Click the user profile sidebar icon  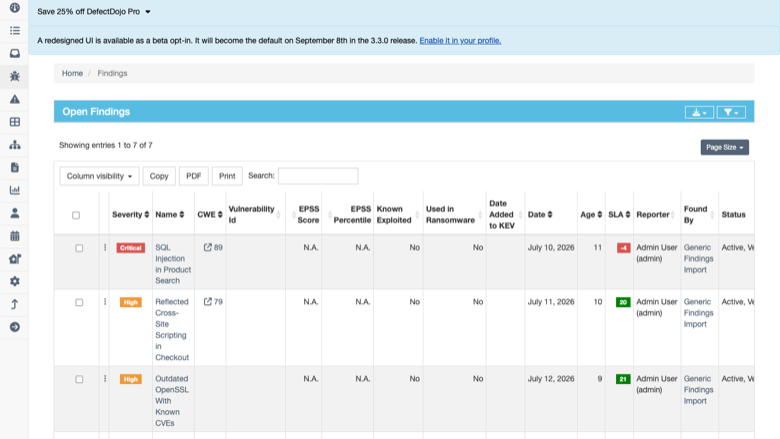[14, 213]
